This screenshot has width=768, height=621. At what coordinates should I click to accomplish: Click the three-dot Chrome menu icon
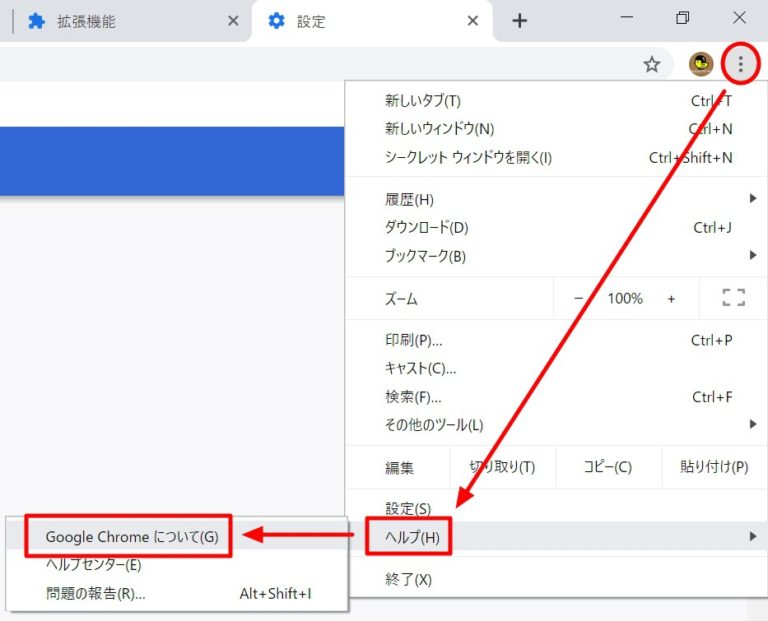coord(740,65)
